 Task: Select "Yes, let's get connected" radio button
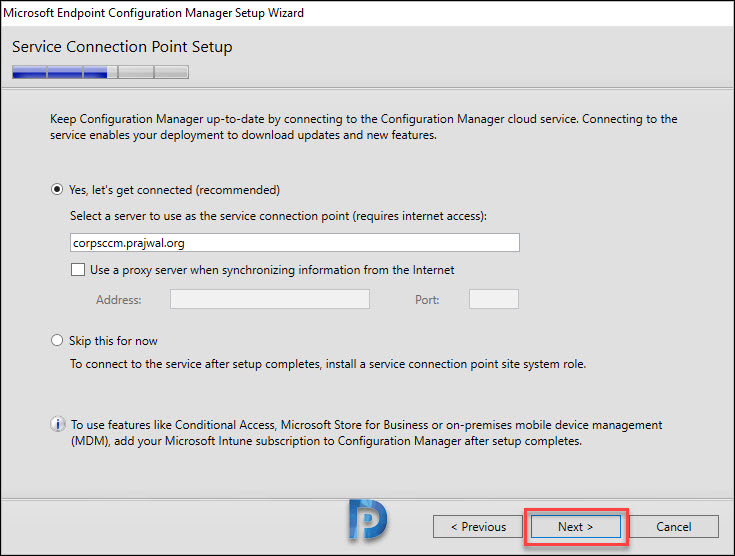[x=57, y=190]
